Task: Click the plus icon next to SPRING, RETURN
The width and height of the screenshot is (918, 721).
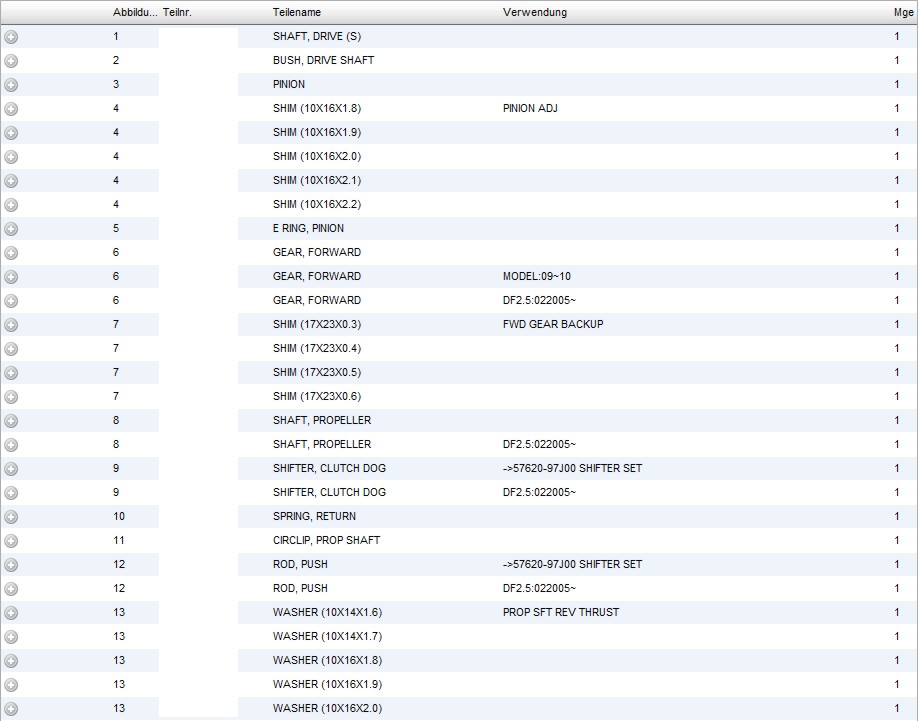Action: (x=11, y=517)
